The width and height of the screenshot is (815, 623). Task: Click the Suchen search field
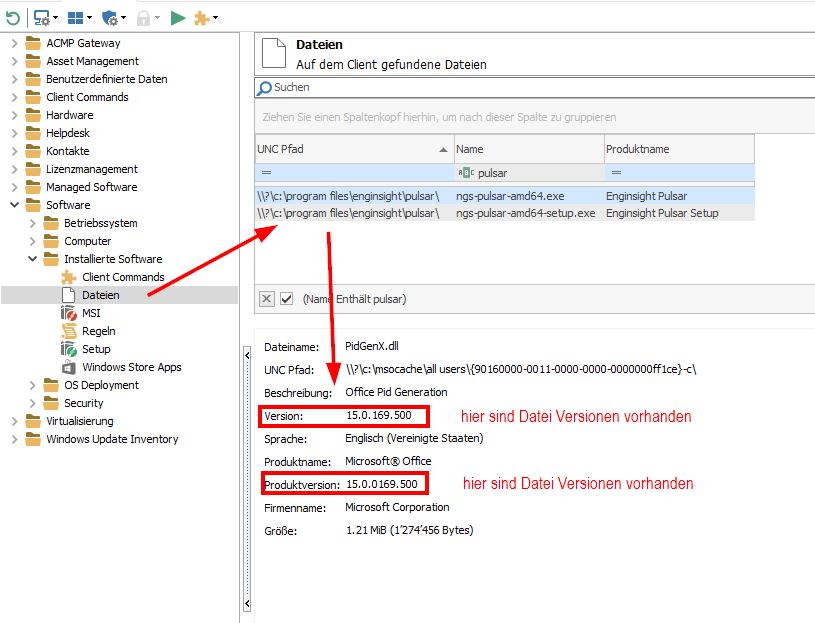click(x=535, y=88)
